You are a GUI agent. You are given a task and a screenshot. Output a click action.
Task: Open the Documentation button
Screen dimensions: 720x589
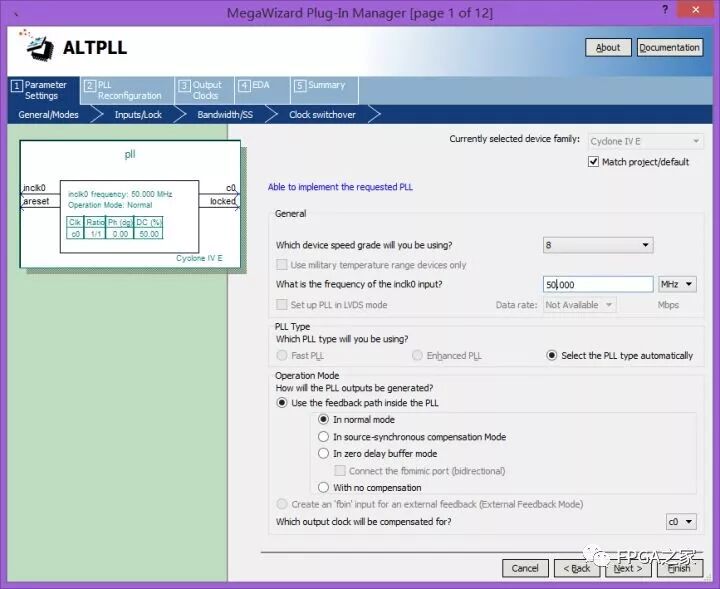669,48
